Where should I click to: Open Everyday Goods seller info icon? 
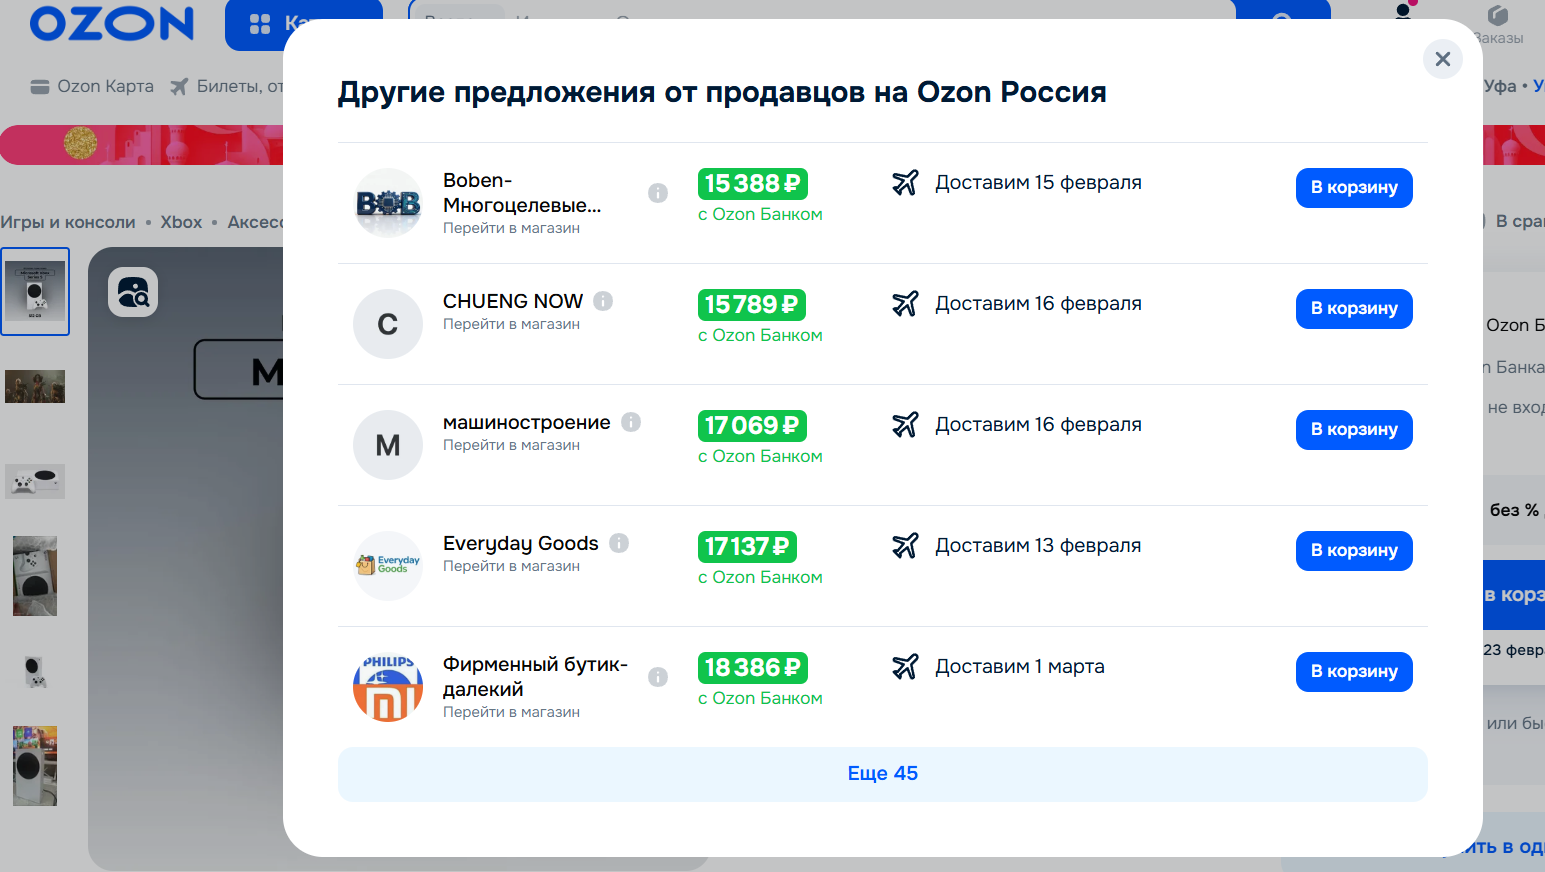point(619,543)
